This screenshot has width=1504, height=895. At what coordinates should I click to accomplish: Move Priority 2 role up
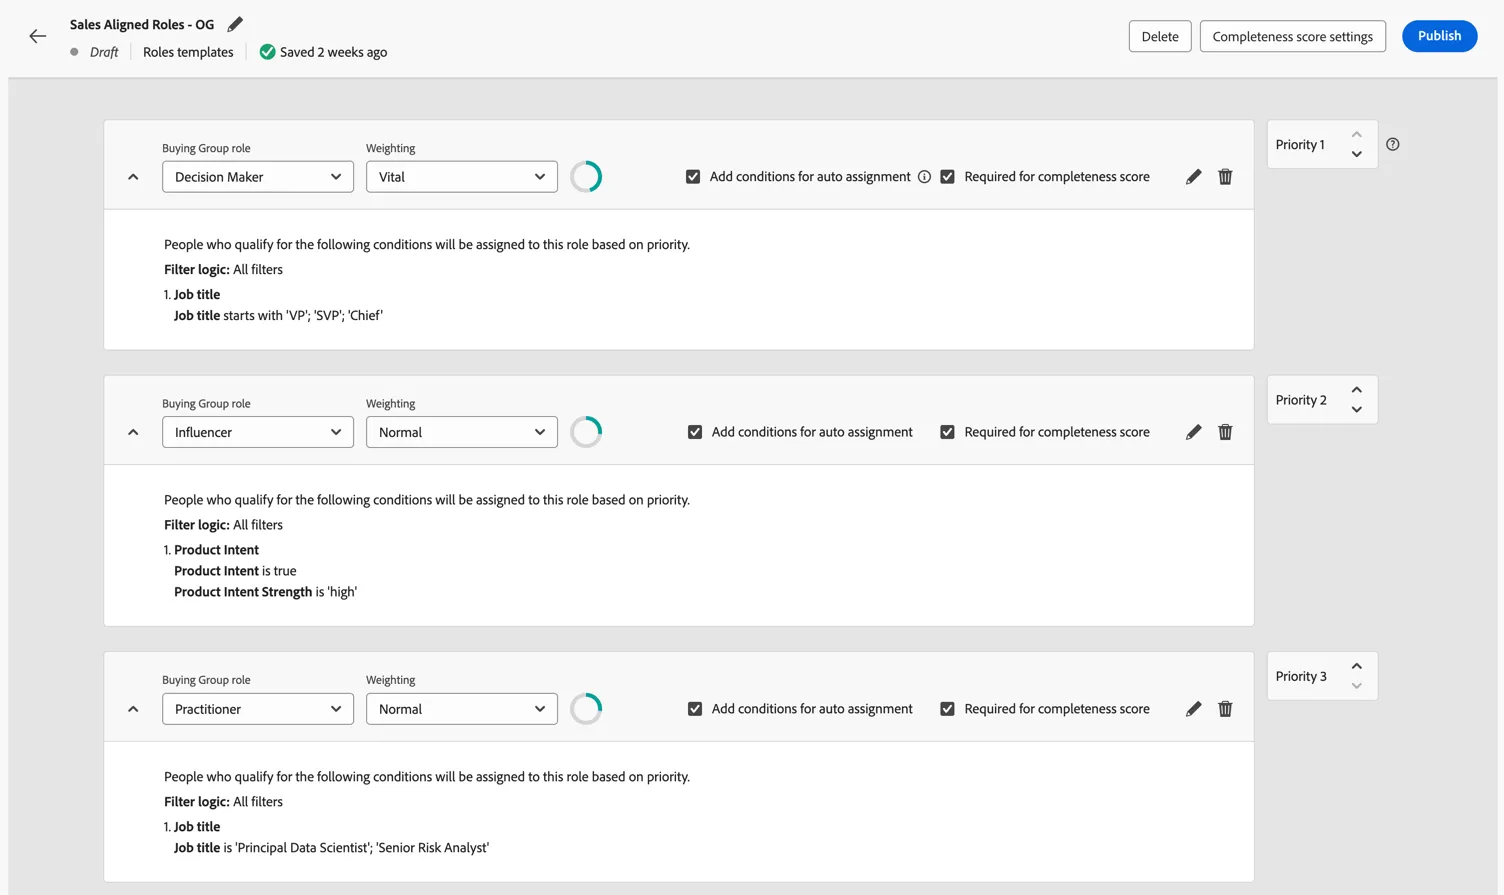1357,390
